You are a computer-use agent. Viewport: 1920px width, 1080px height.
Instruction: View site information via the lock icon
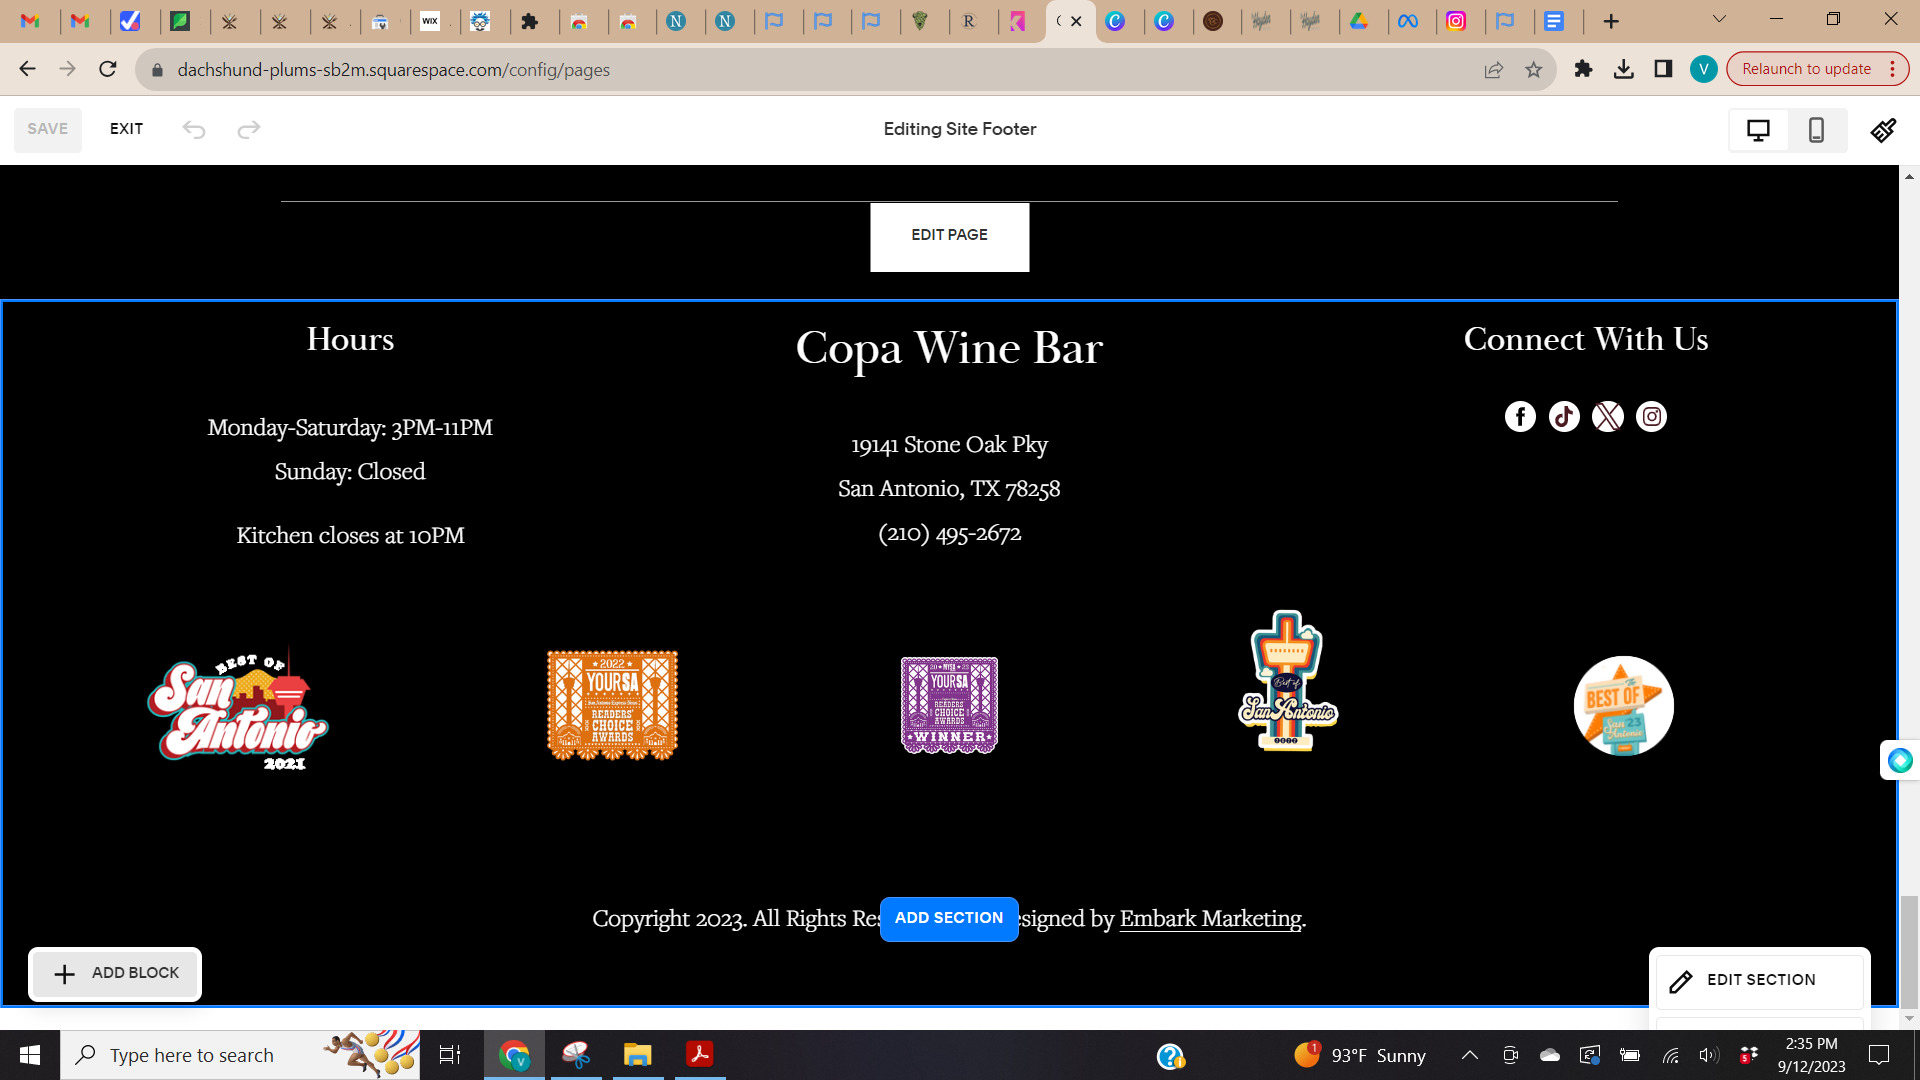[157, 70]
